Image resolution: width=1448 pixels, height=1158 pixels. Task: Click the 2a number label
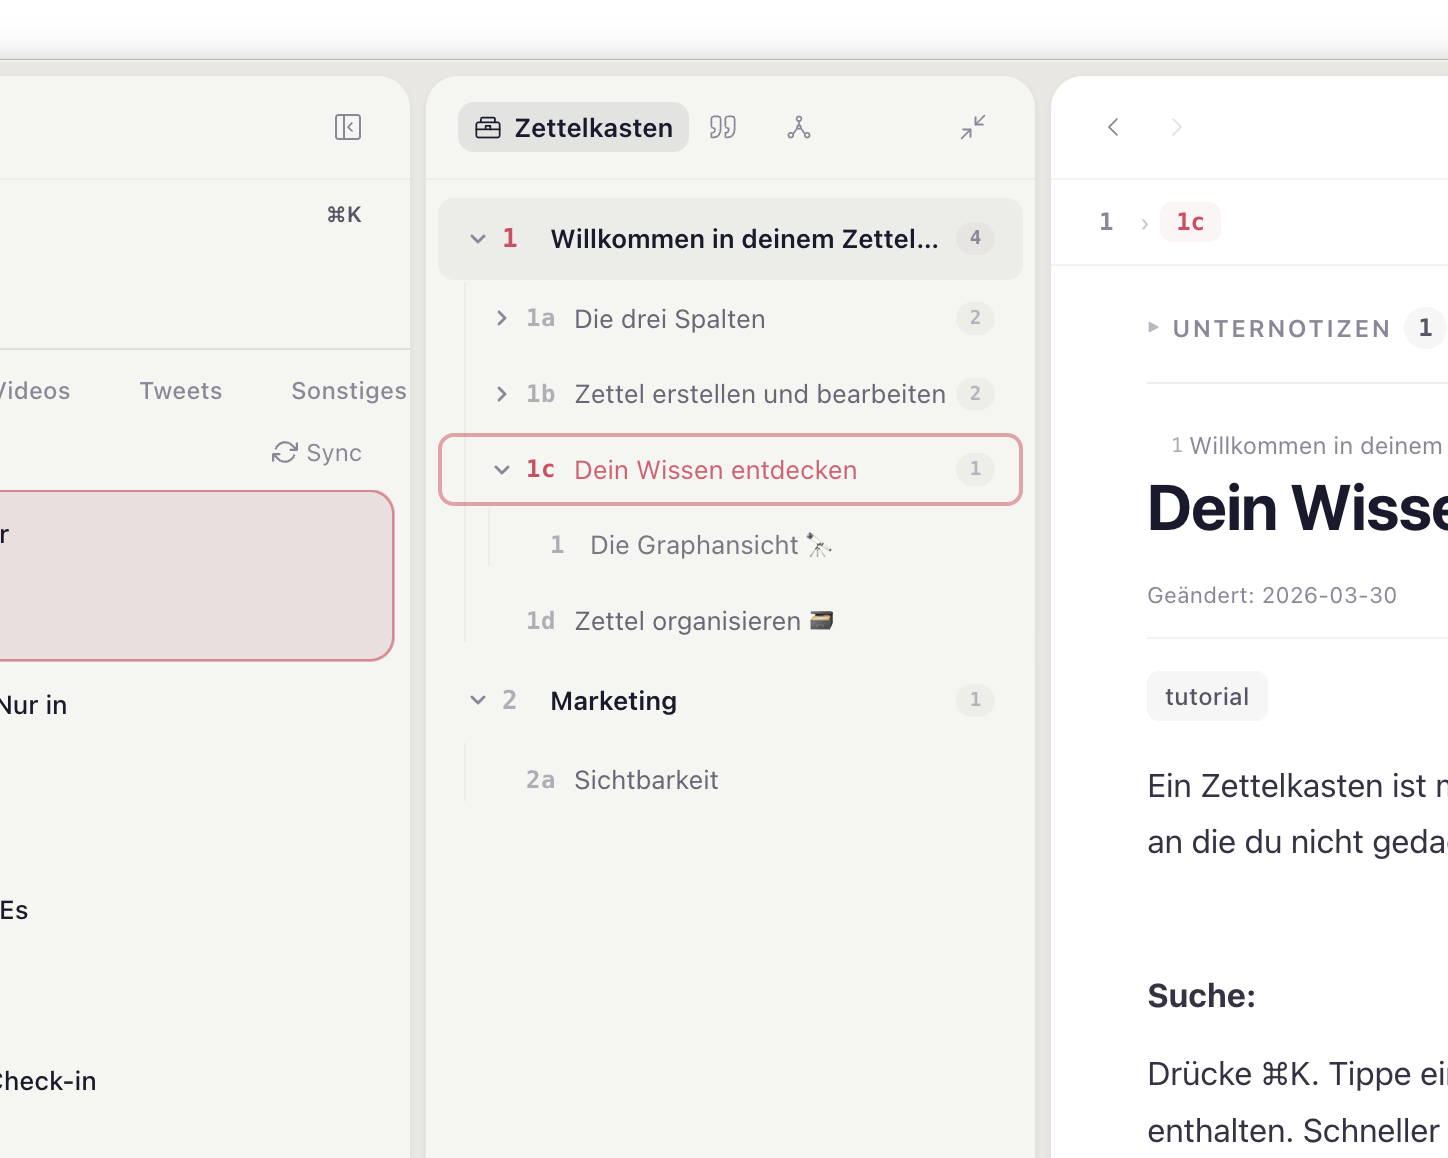[x=540, y=780]
